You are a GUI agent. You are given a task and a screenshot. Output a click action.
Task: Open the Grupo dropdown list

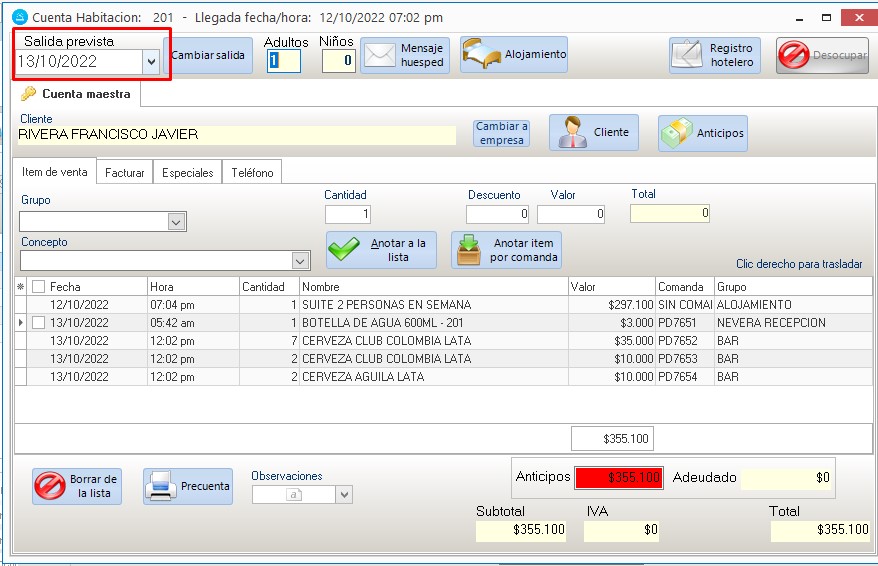176,221
